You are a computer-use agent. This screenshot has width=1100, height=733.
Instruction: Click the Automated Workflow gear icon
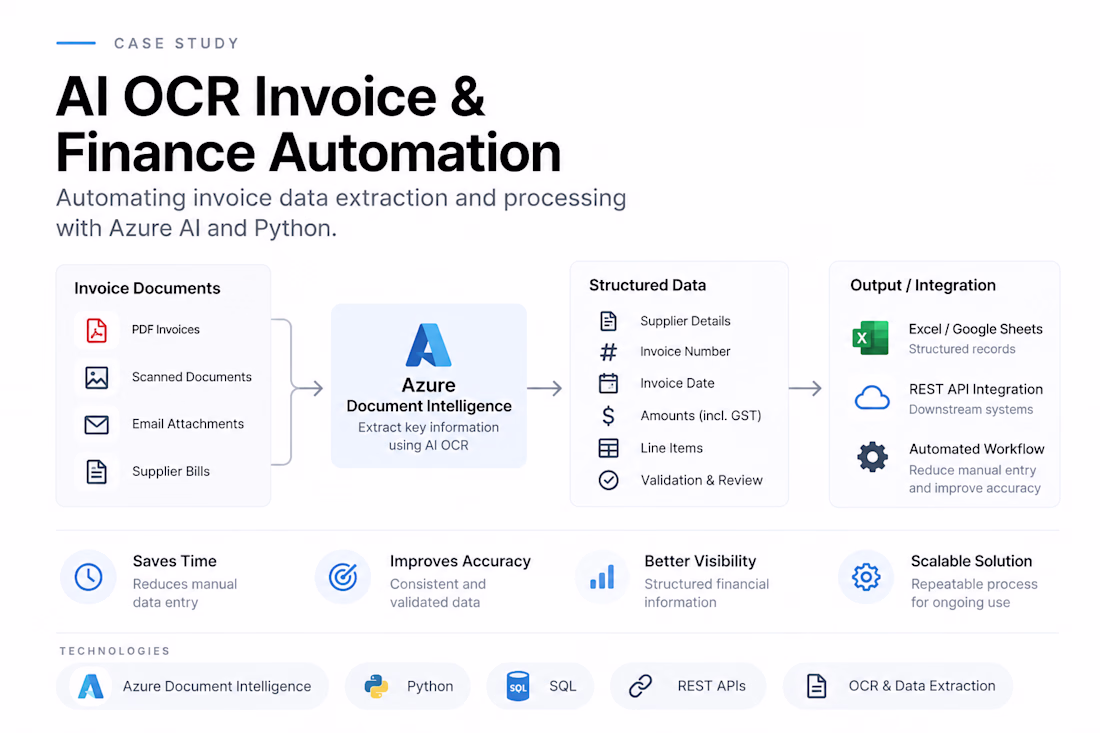pos(872,457)
